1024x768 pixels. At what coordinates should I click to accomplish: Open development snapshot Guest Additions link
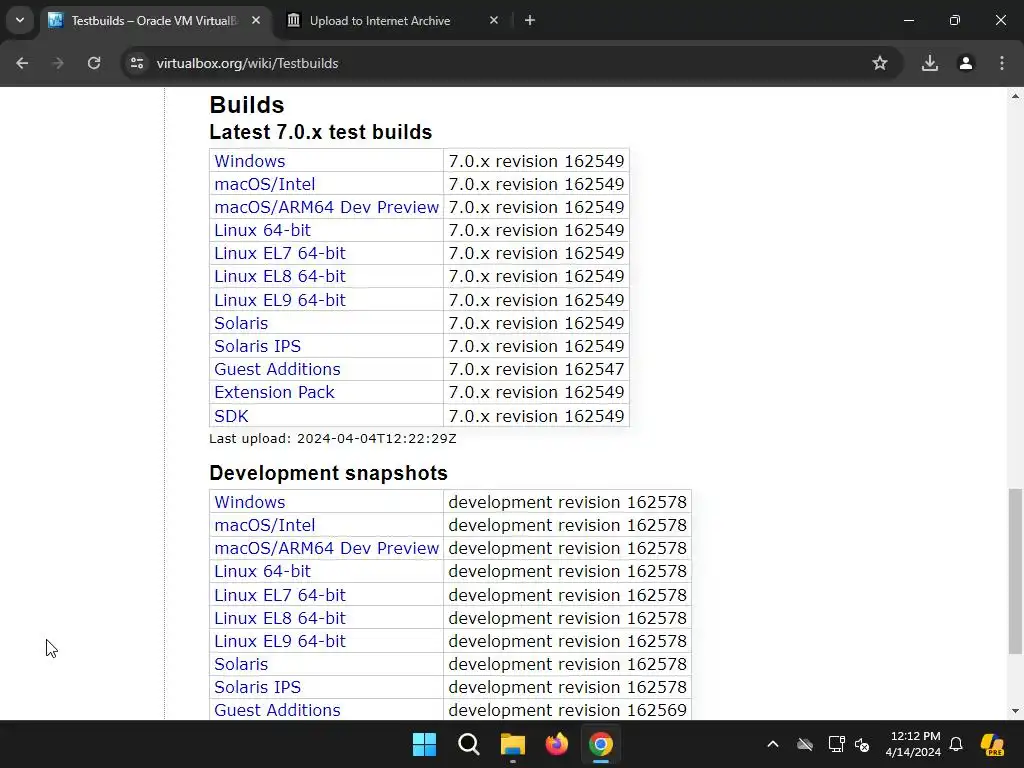(x=277, y=710)
